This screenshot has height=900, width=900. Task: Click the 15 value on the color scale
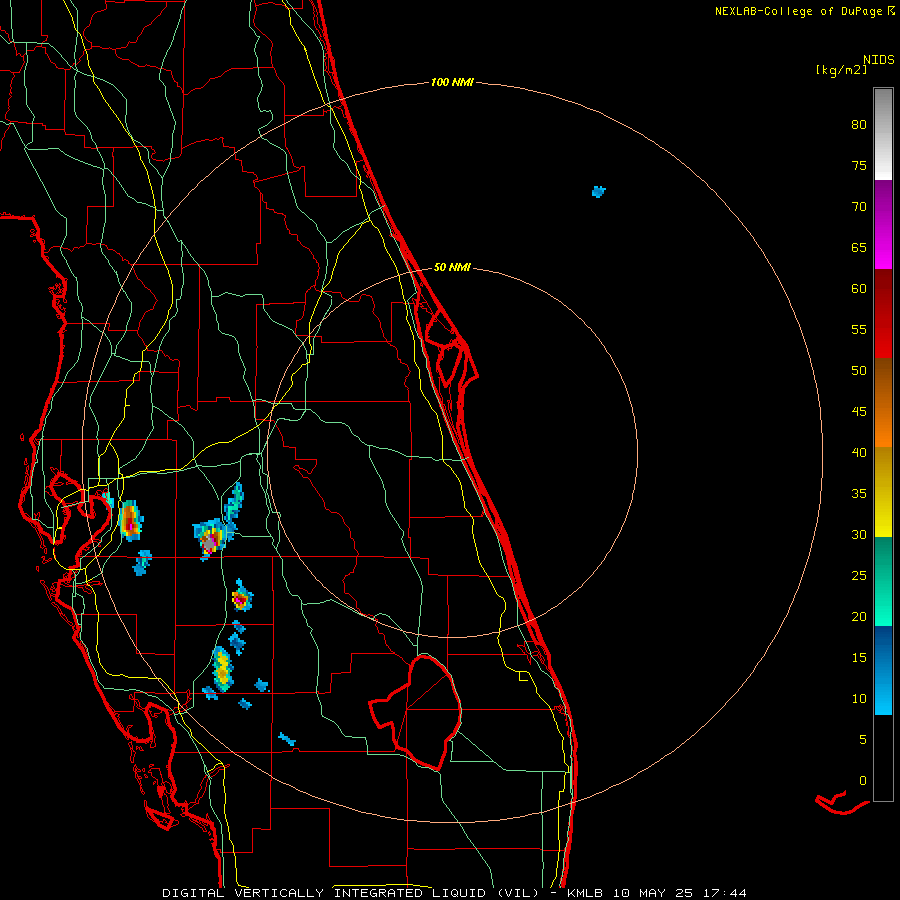[859, 658]
